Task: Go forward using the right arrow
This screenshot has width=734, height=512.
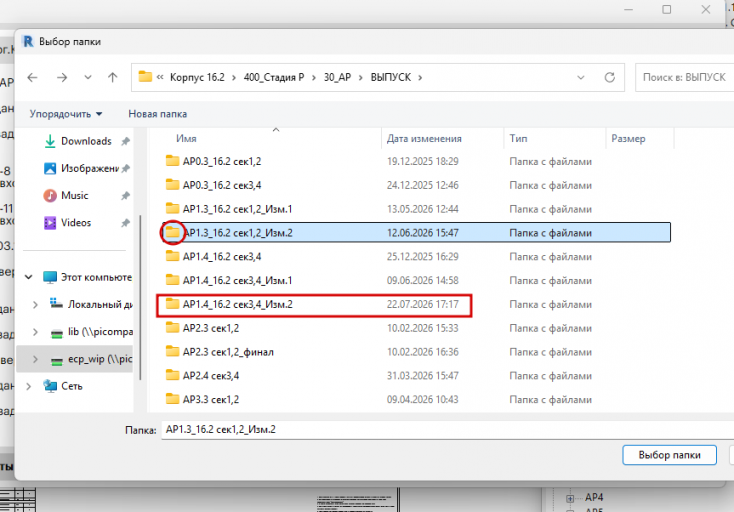Action: 62,77
